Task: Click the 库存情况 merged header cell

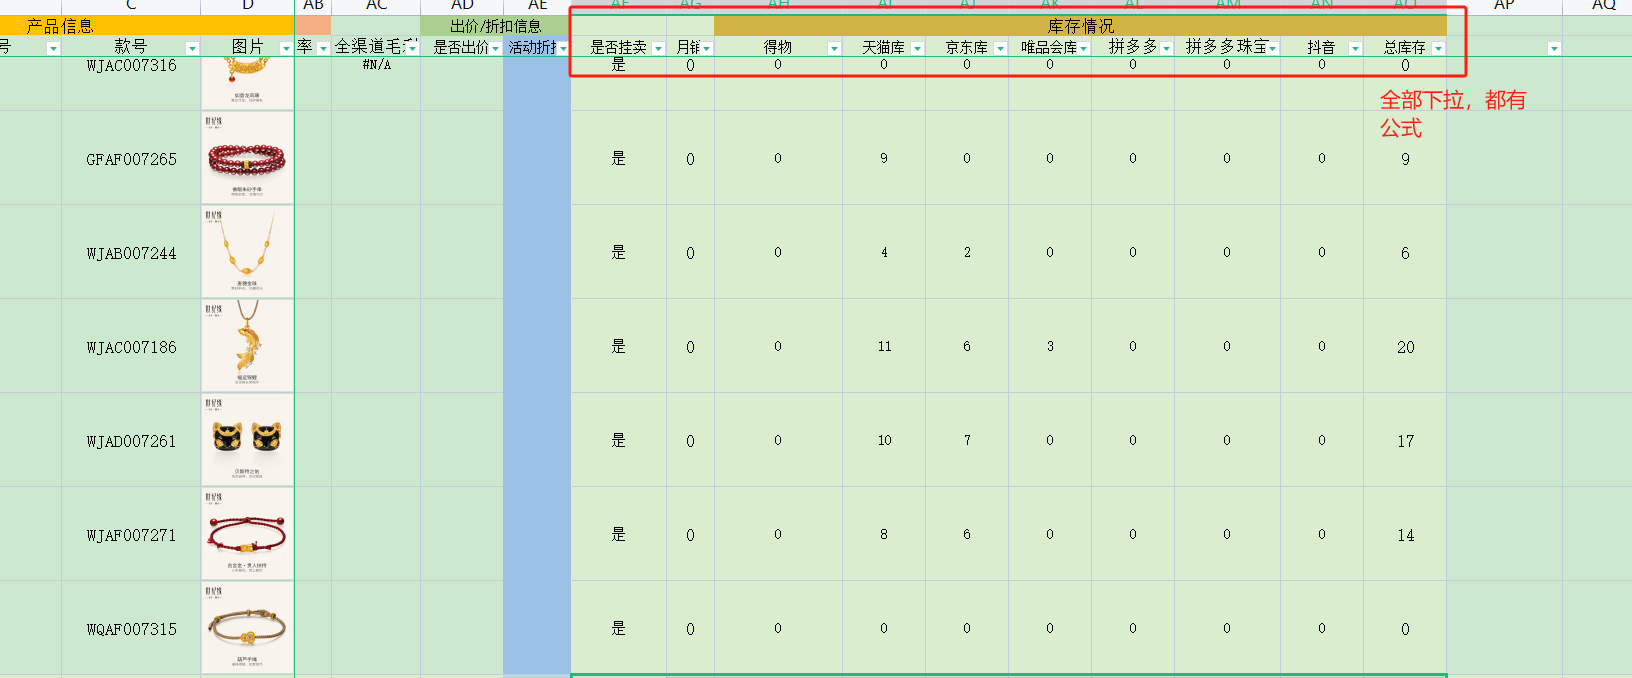Action: (x=1080, y=26)
